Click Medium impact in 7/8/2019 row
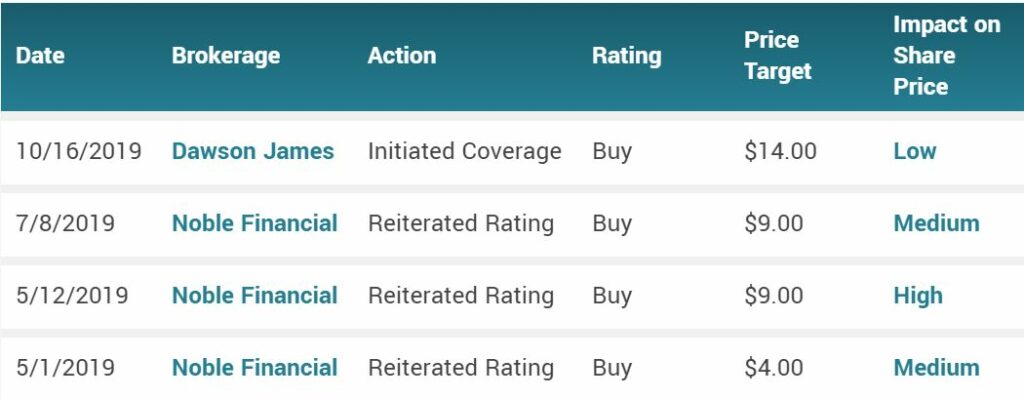Viewport: 1024px width, 399px height. 936,223
